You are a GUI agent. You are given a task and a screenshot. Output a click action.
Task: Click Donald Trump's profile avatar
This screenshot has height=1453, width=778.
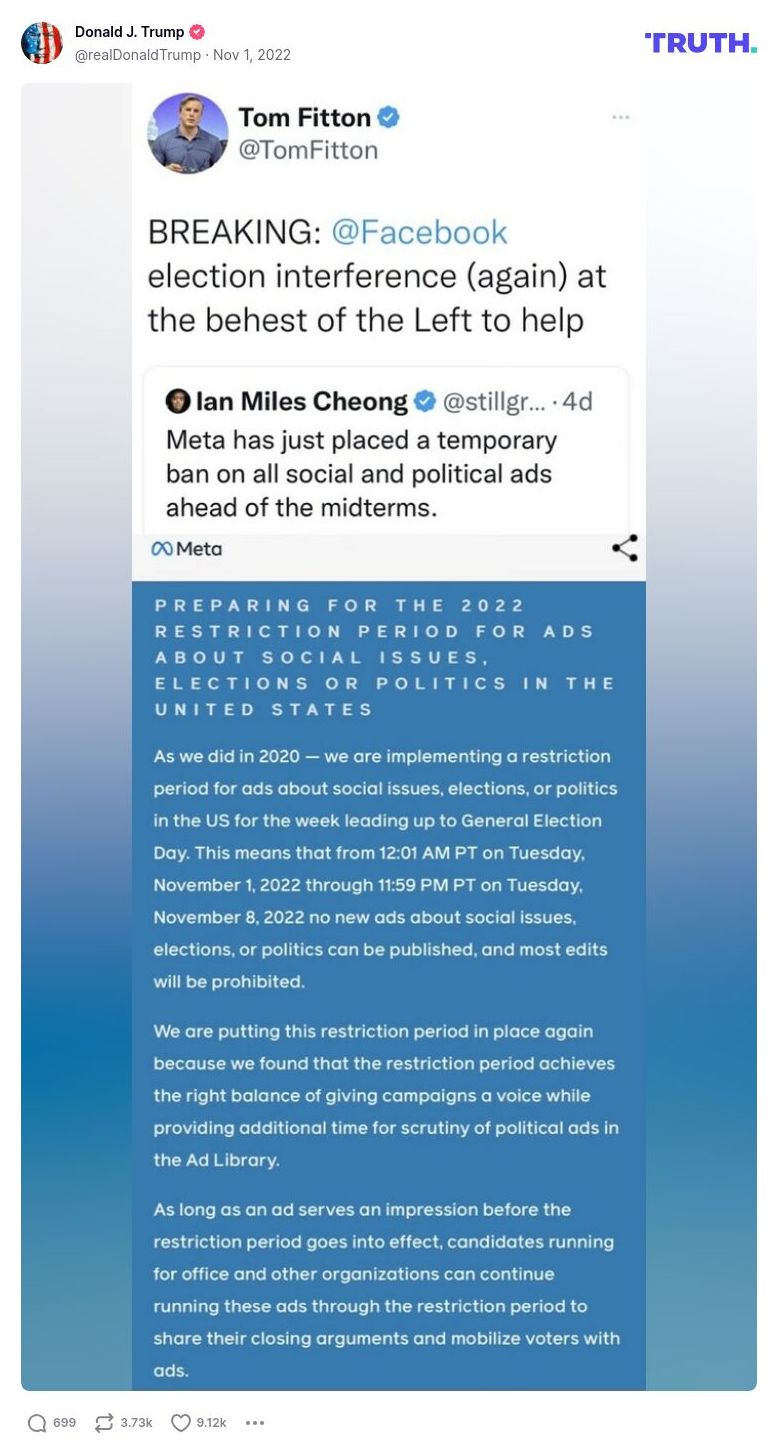(x=42, y=42)
